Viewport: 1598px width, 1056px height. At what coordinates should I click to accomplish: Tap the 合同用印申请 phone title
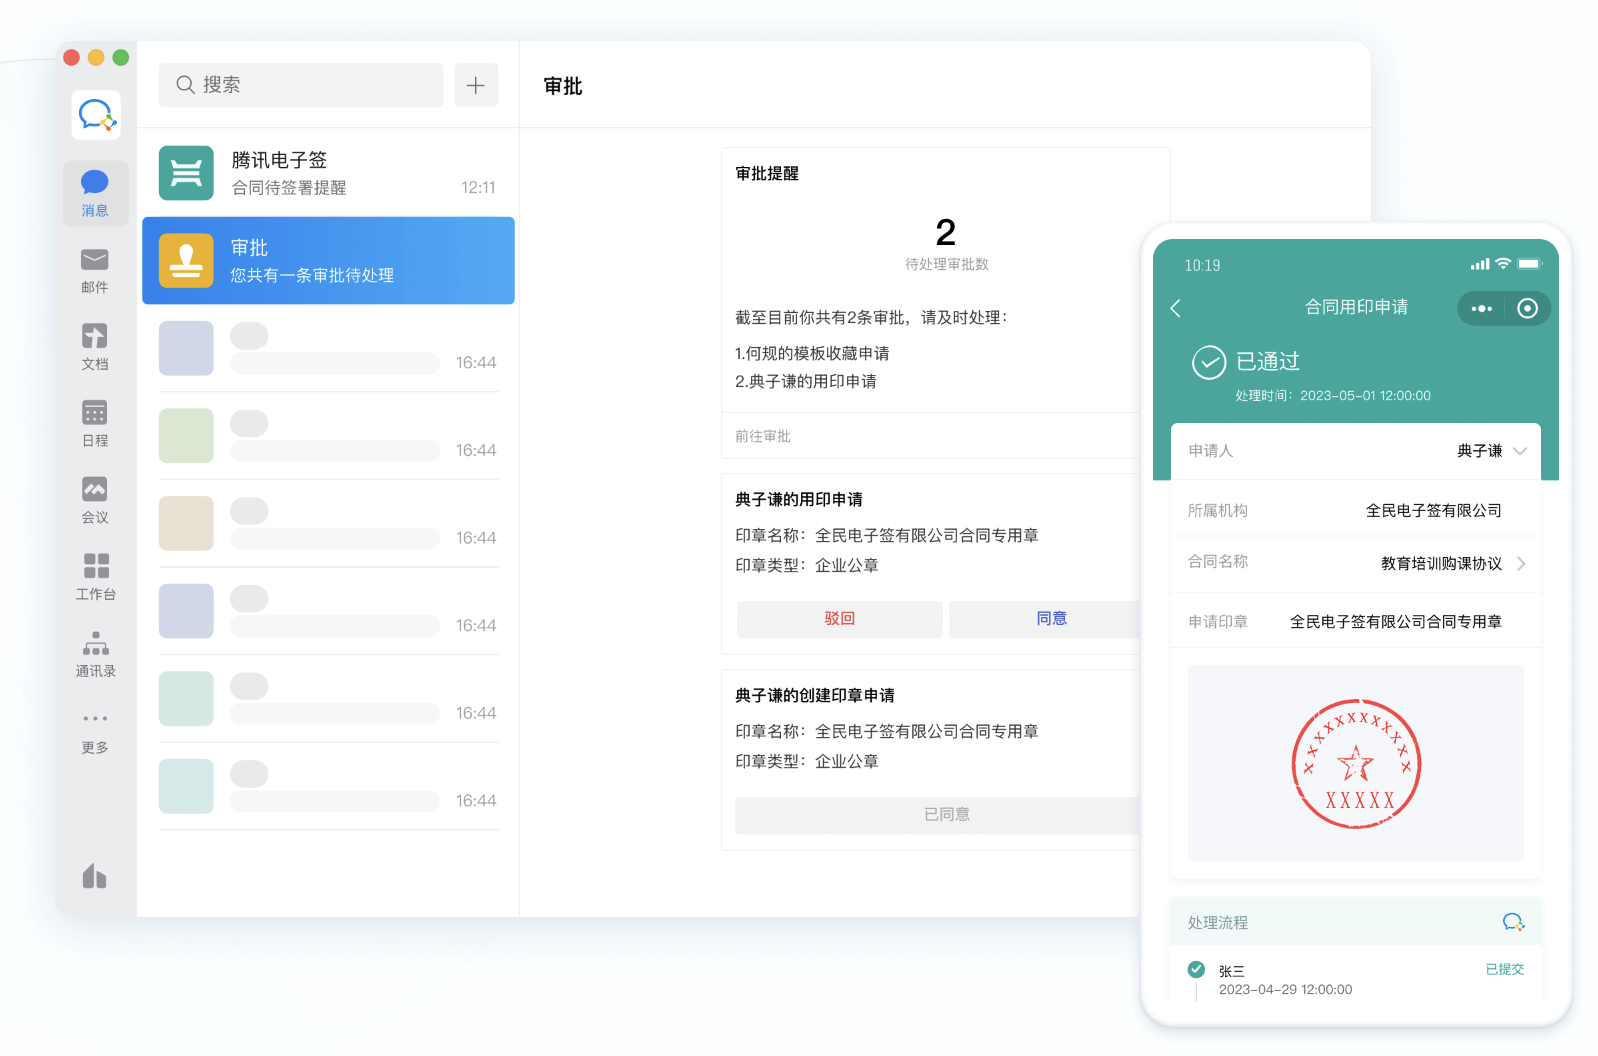pos(1356,307)
